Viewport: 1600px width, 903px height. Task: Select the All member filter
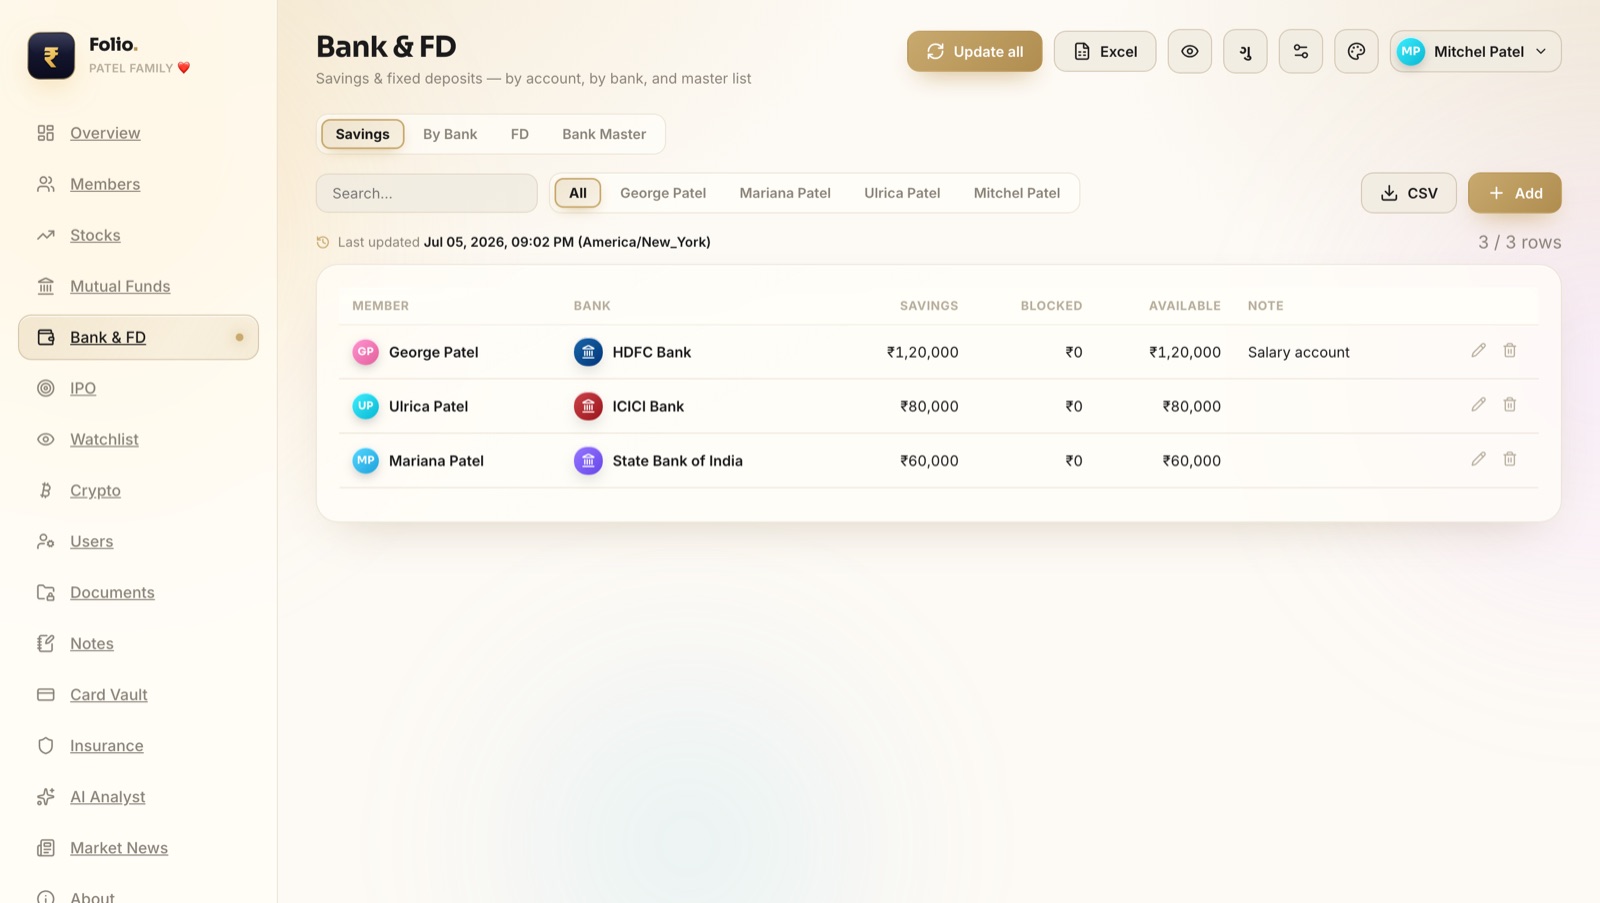578,193
